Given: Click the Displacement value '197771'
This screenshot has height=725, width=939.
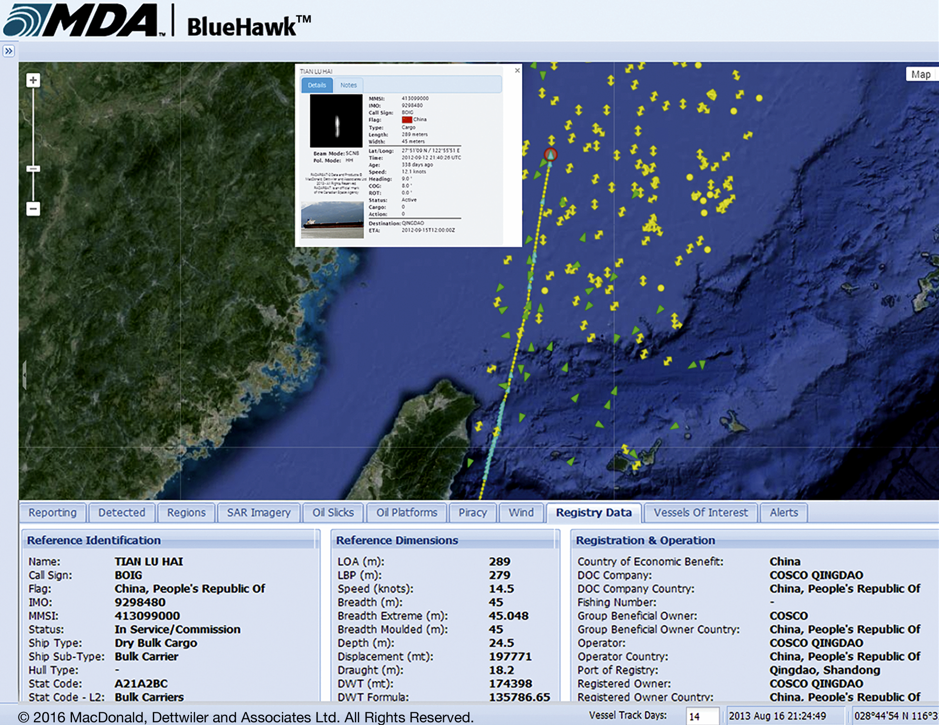Looking at the screenshot, I should click(510, 657).
